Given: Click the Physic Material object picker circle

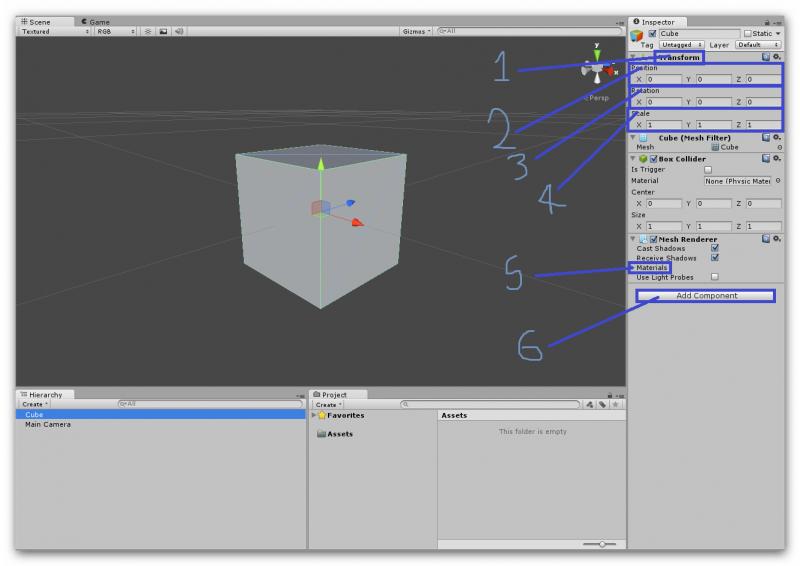Looking at the screenshot, I should (x=778, y=181).
